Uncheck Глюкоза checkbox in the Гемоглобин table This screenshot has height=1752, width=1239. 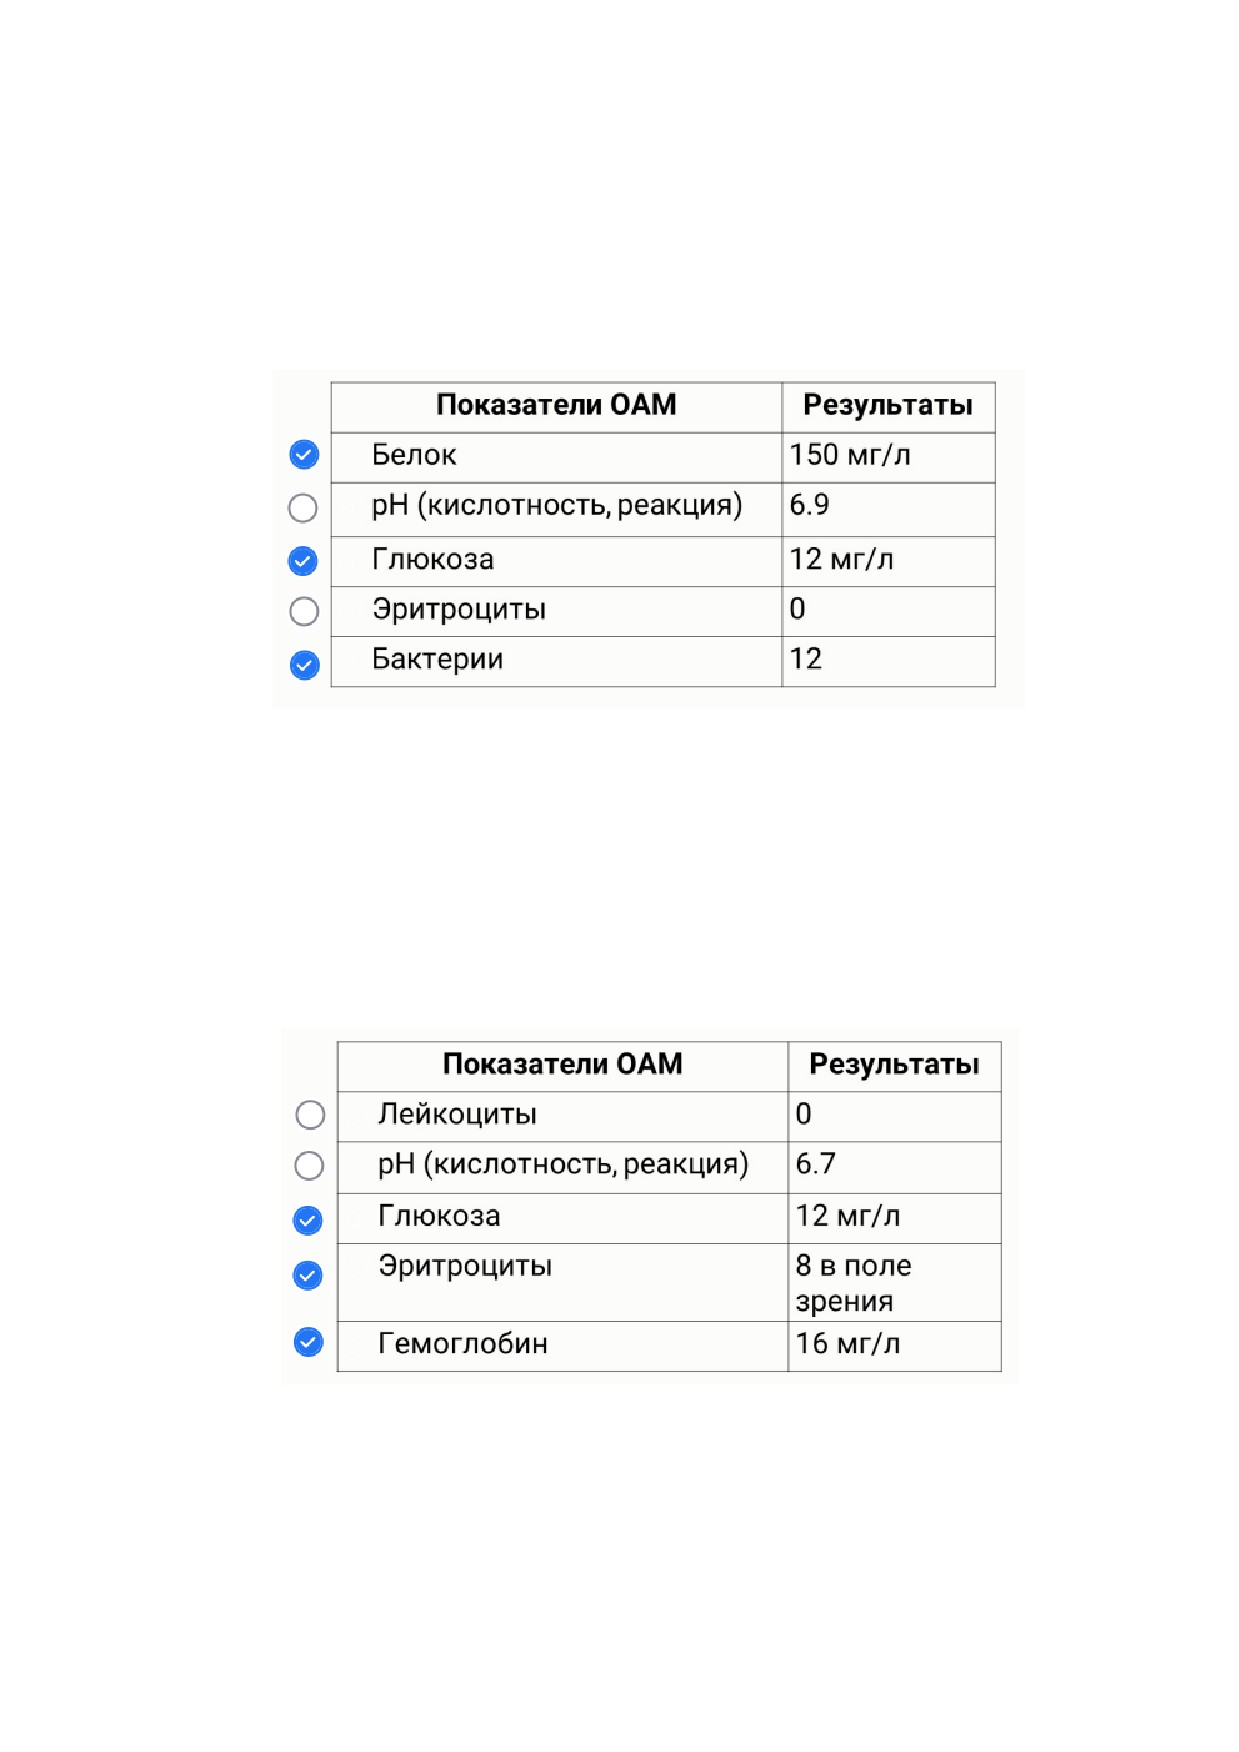click(308, 1220)
